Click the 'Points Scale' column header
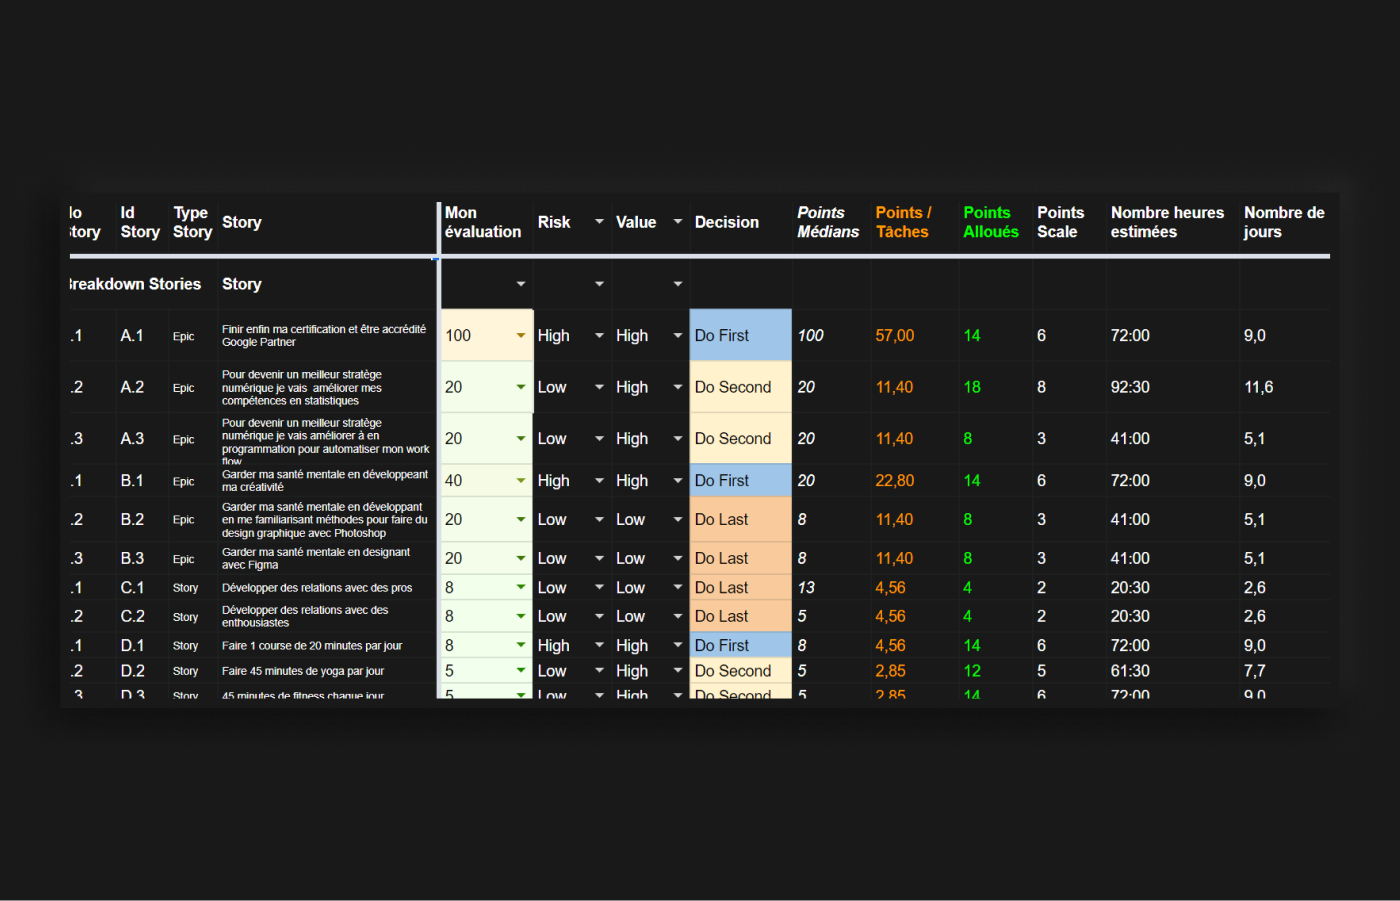This screenshot has height=901, width=1400. [1060, 222]
